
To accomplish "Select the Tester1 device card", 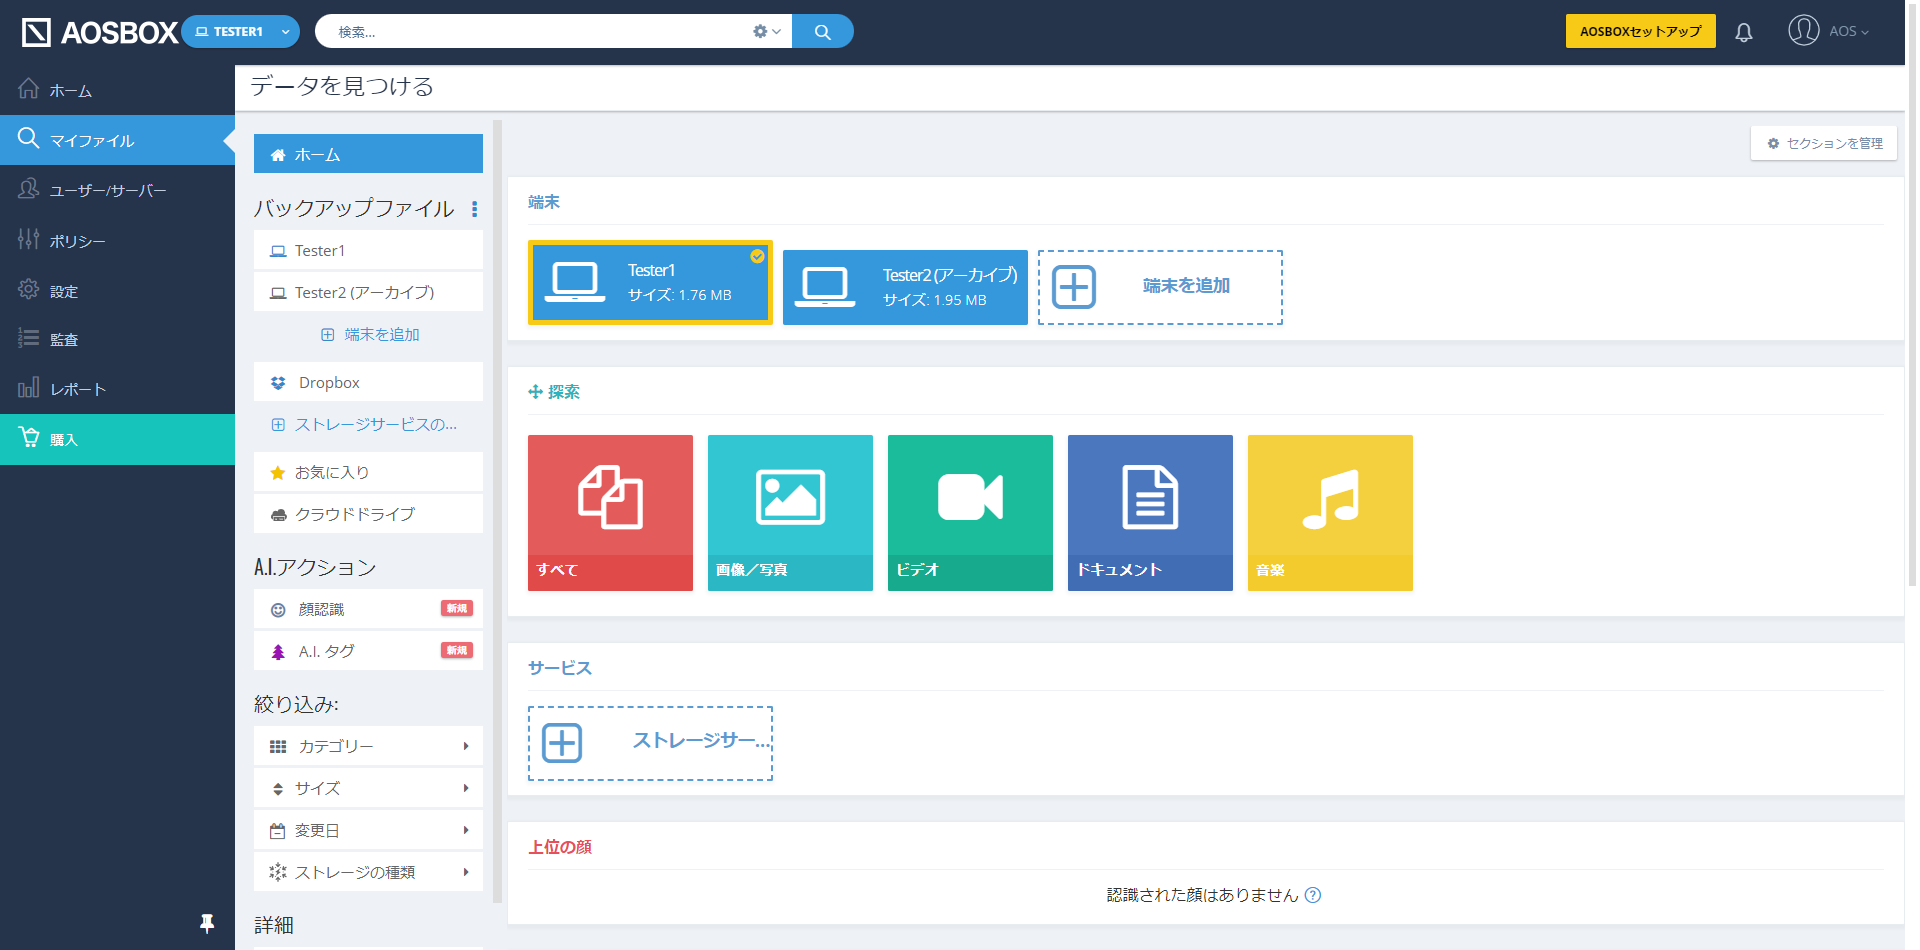I will (650, 283).
